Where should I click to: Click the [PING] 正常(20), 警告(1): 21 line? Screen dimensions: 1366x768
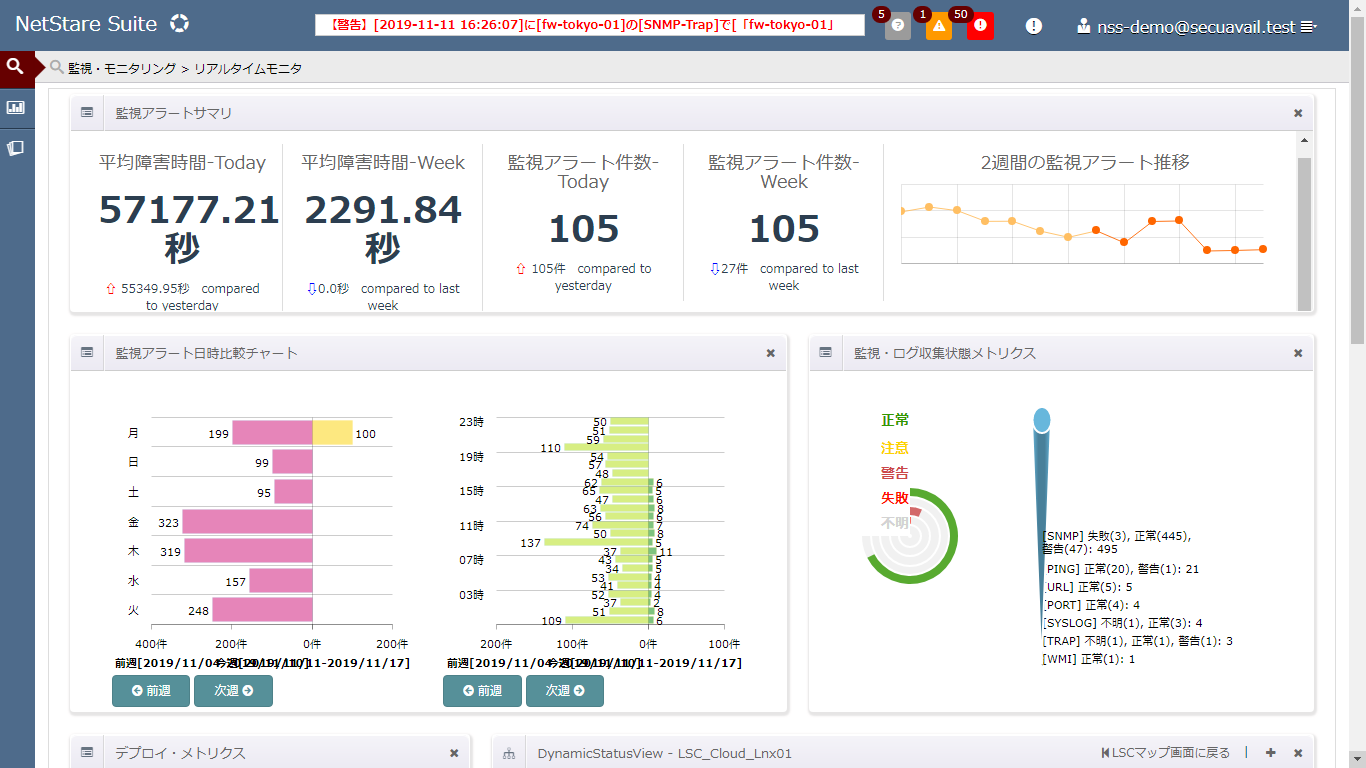[x=1120, y=569]
